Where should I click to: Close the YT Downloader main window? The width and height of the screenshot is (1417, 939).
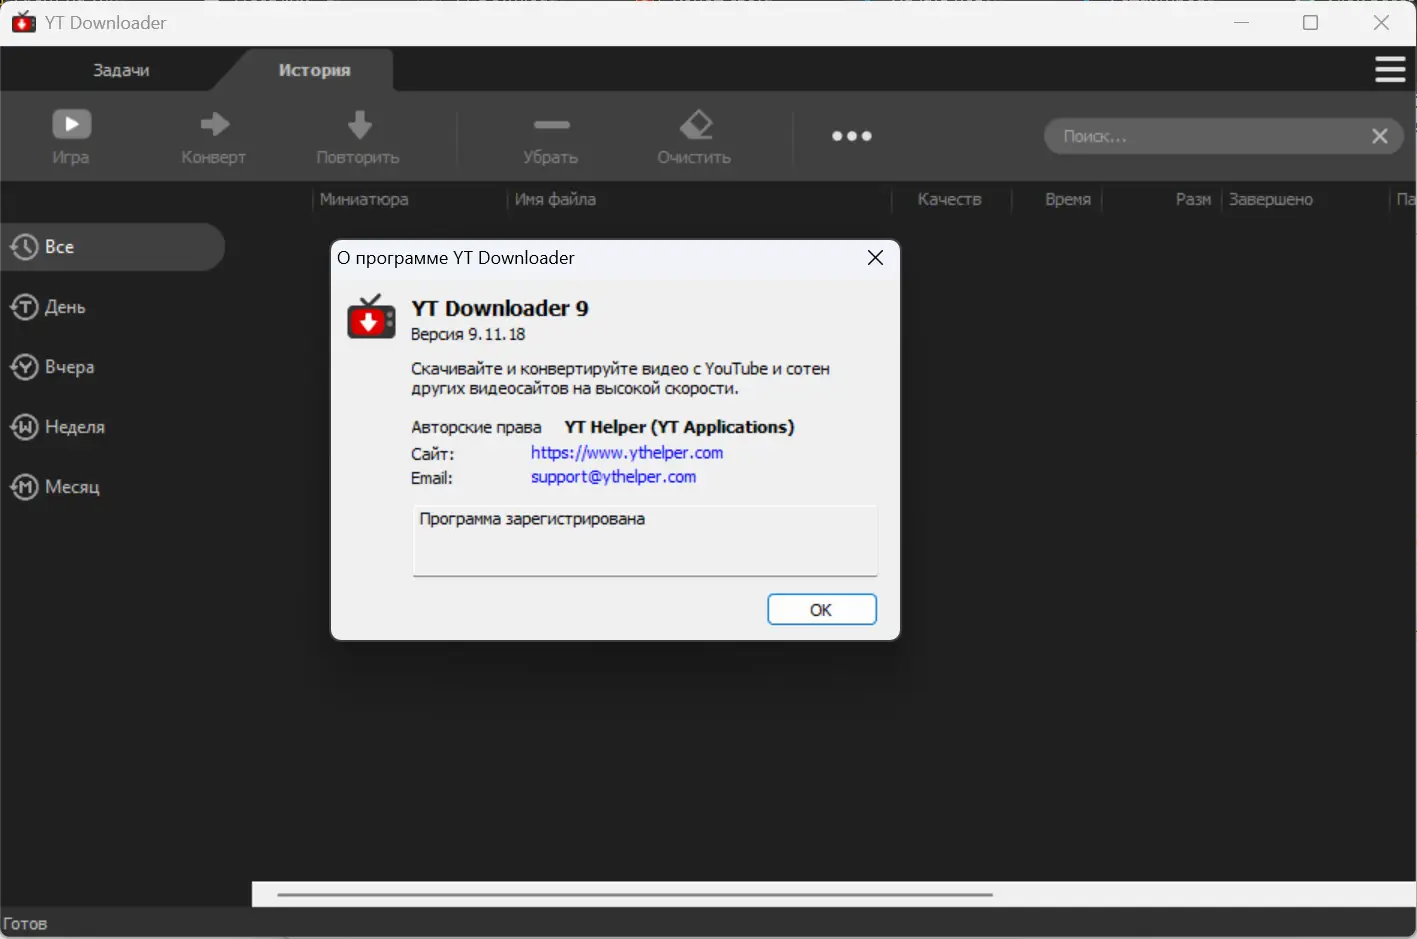[x=1381, y=22]
